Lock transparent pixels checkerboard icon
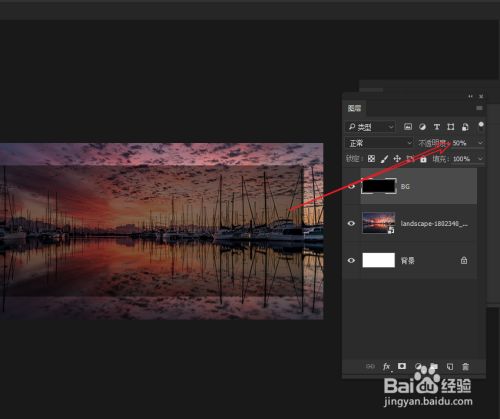Screen dimensions: 500x419 [x=371, y=159]
